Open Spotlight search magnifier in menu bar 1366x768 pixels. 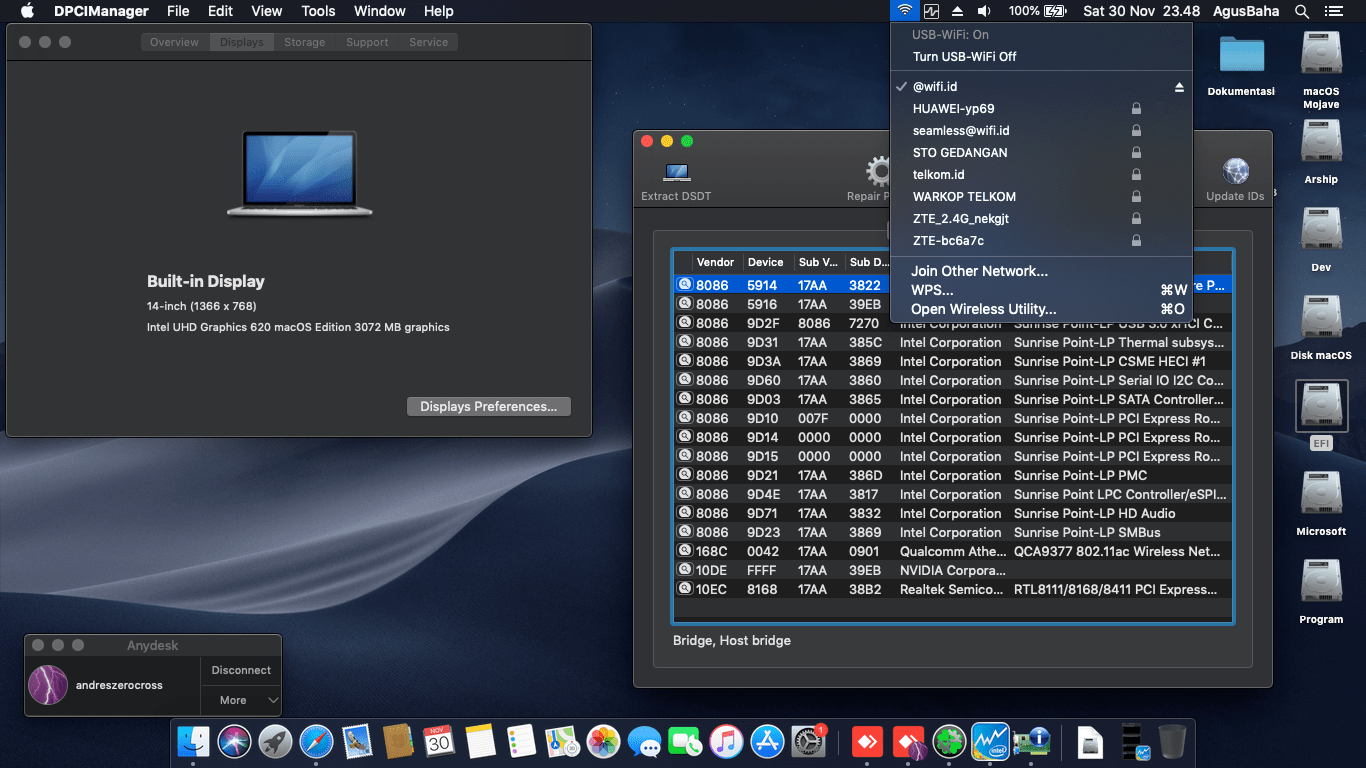[1302, 11]
